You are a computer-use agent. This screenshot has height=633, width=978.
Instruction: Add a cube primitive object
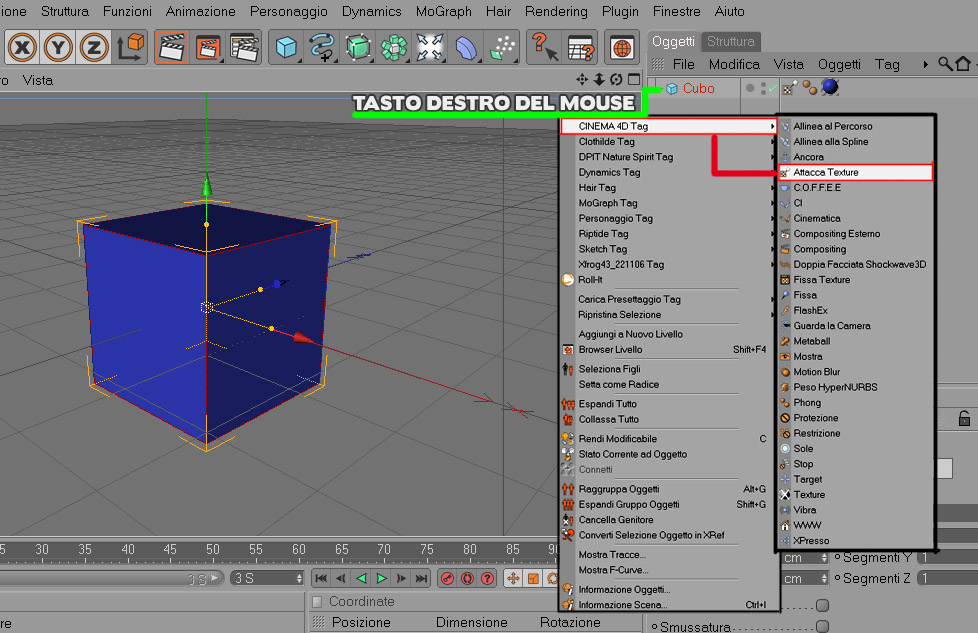coord(286,47)
